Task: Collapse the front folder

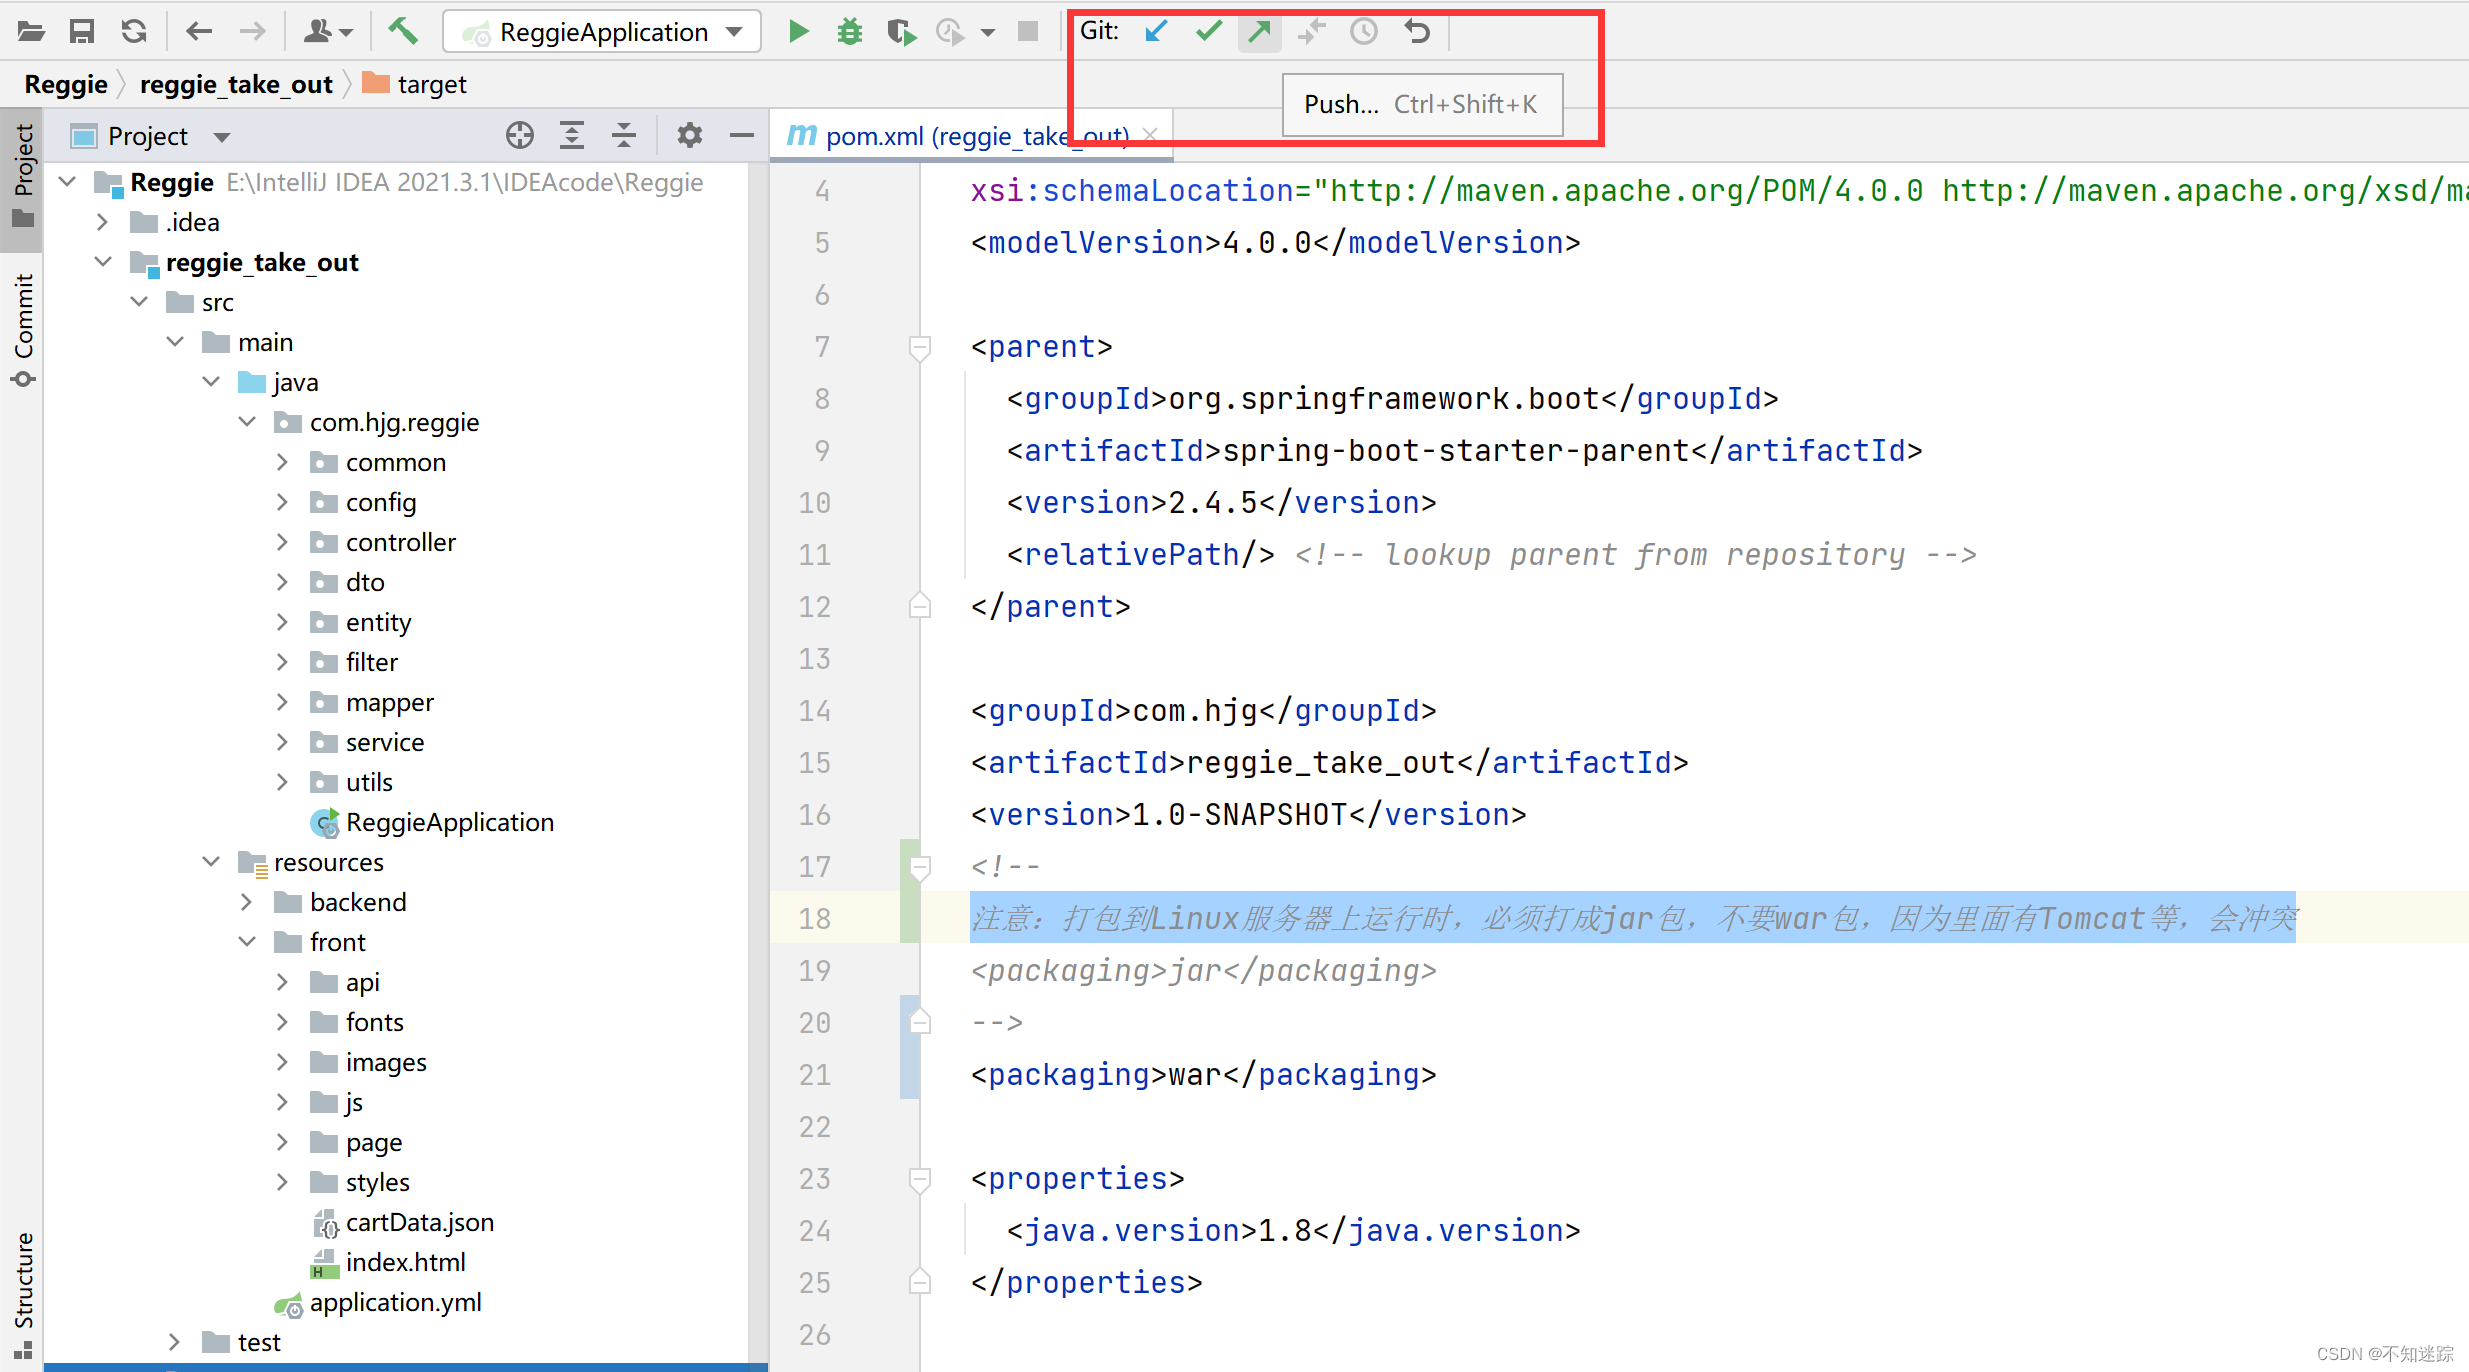Action: (247, 942)
